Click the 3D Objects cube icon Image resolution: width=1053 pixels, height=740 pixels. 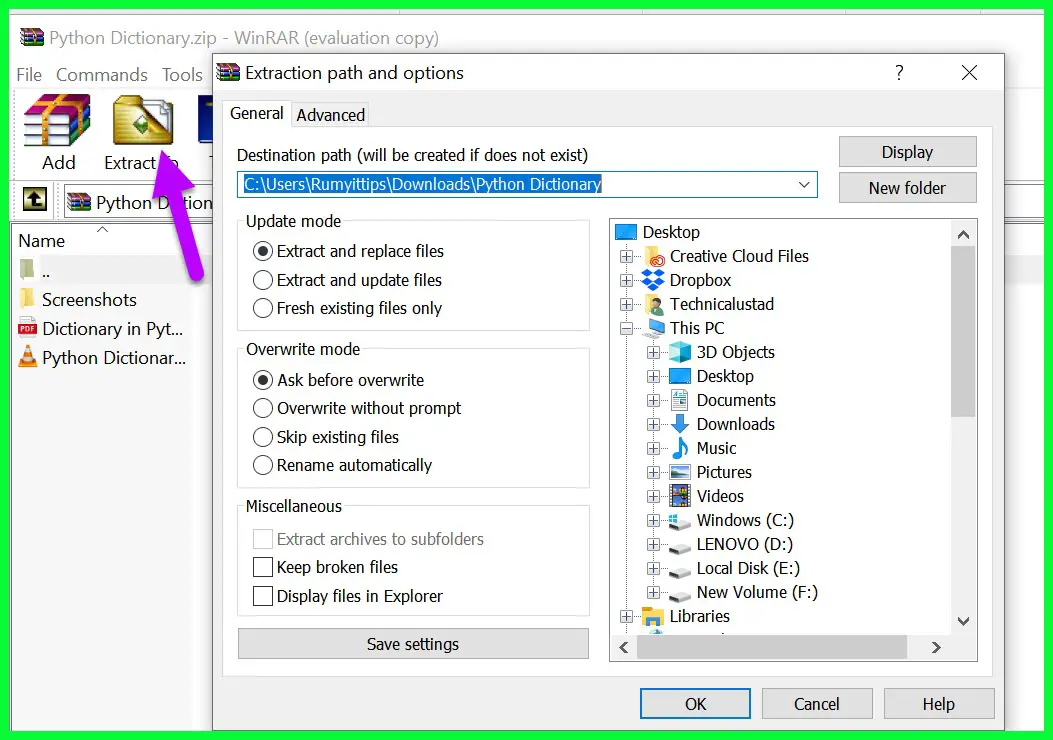tap(680, 353)
